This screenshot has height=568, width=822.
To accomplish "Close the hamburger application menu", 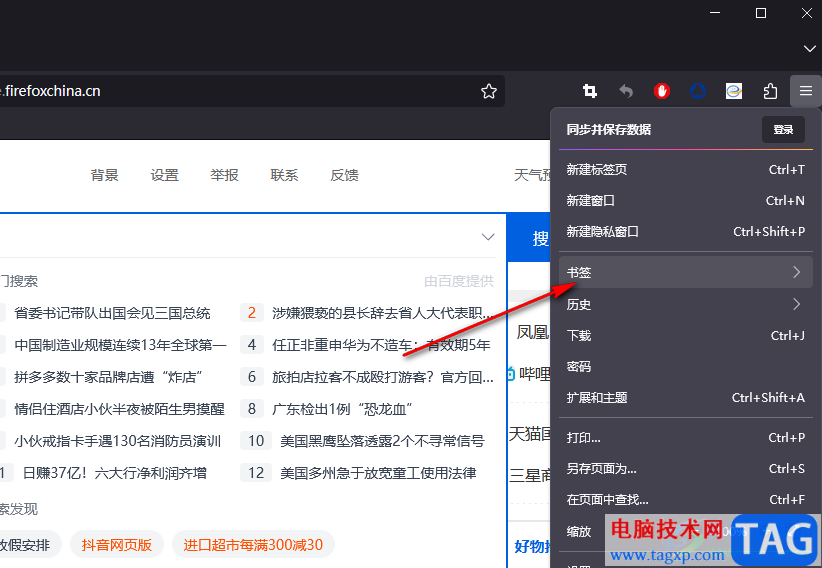I will (806, 91).
